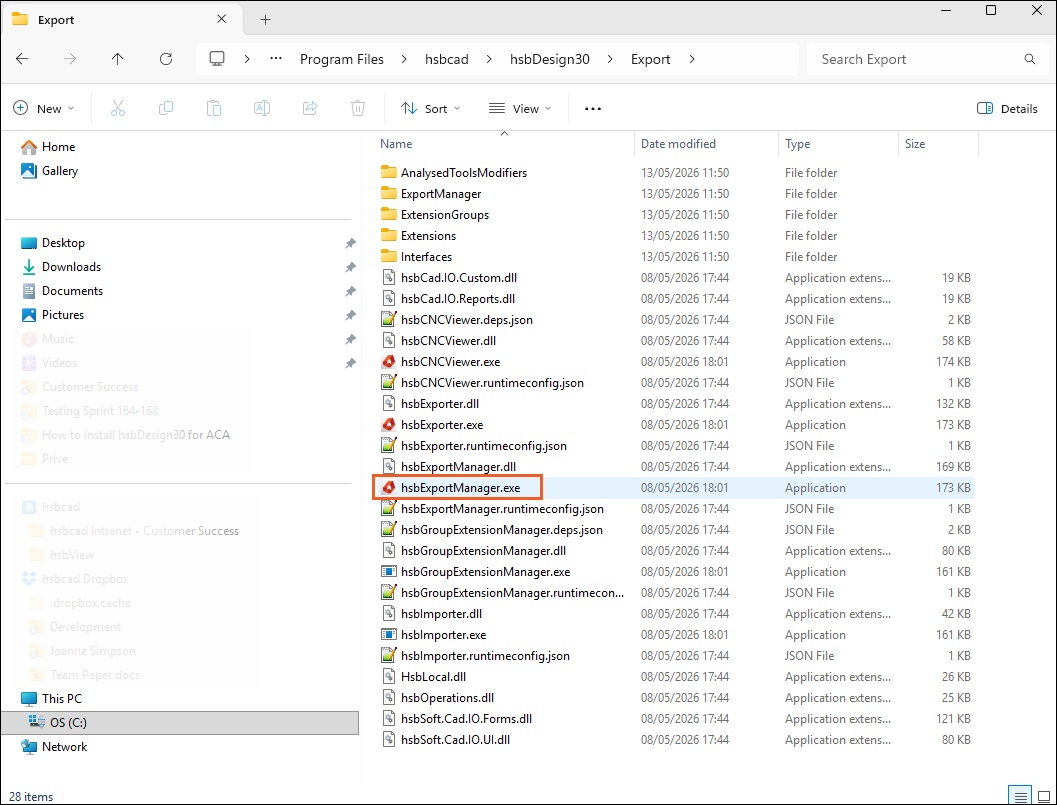This screenshot has width=1057, height=805.
Task: Navigate to hsbcad breadcrumb
Action: 446,59
